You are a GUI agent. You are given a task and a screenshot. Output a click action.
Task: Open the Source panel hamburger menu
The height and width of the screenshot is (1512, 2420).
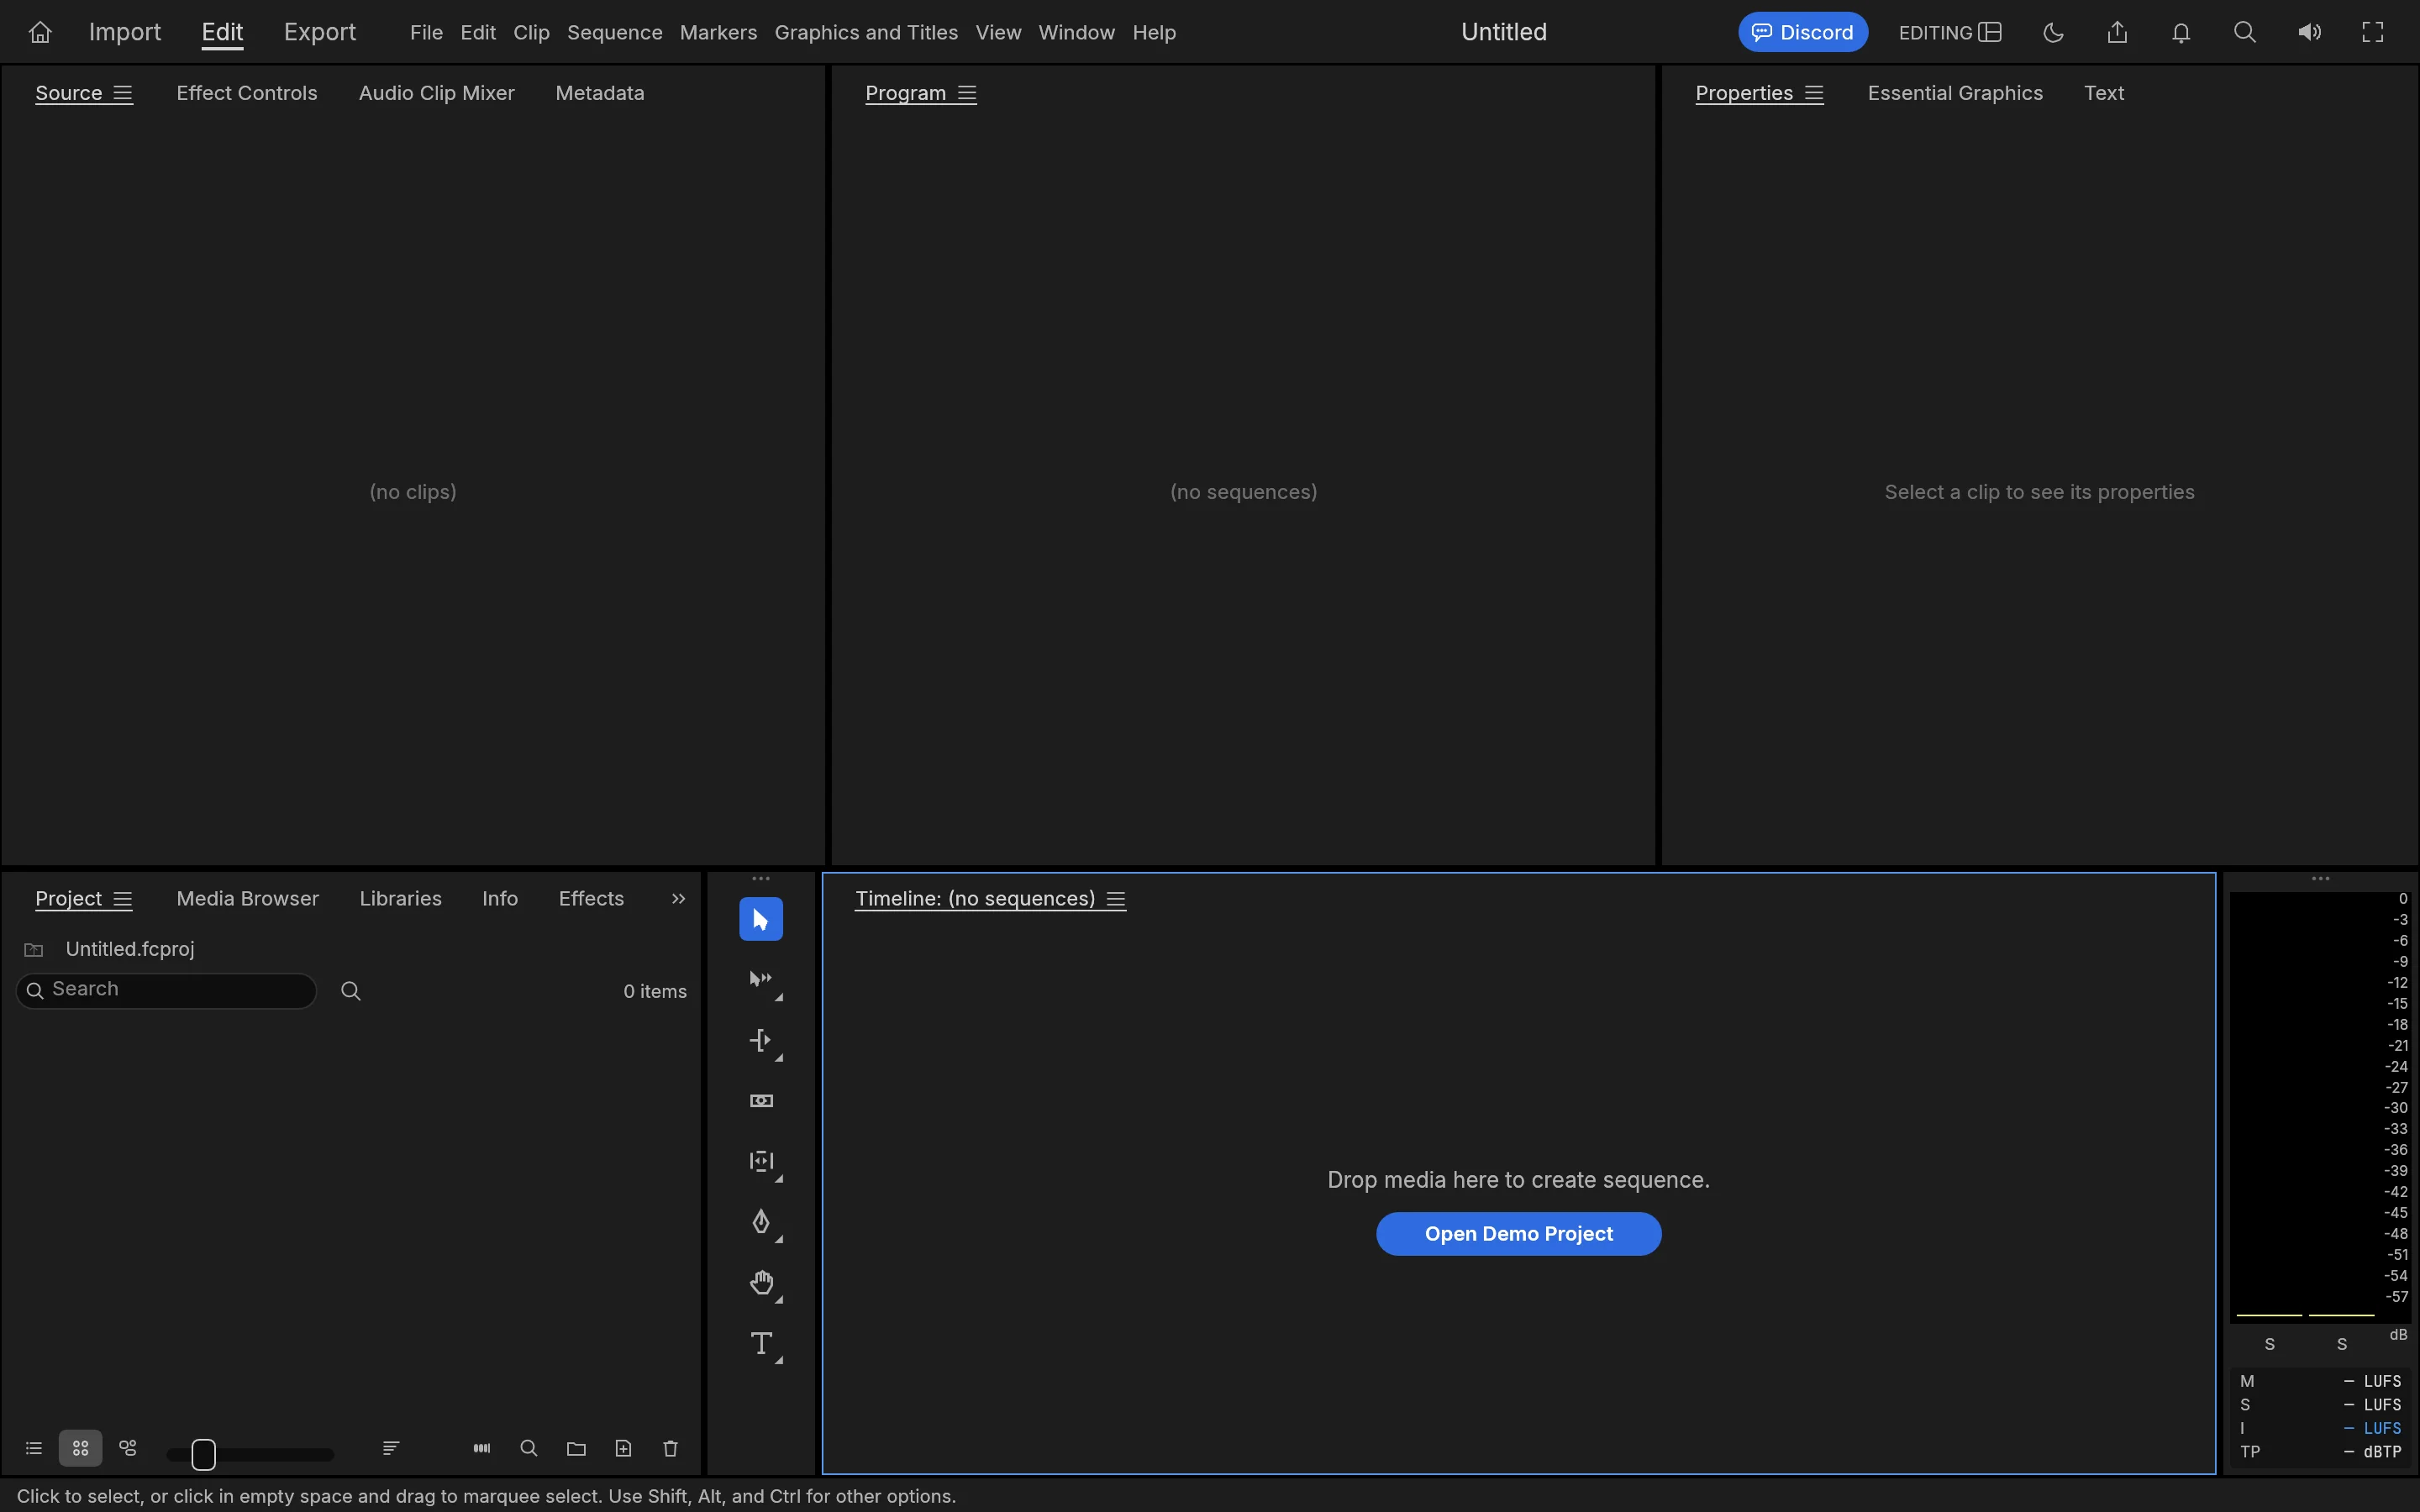point(123,93)
